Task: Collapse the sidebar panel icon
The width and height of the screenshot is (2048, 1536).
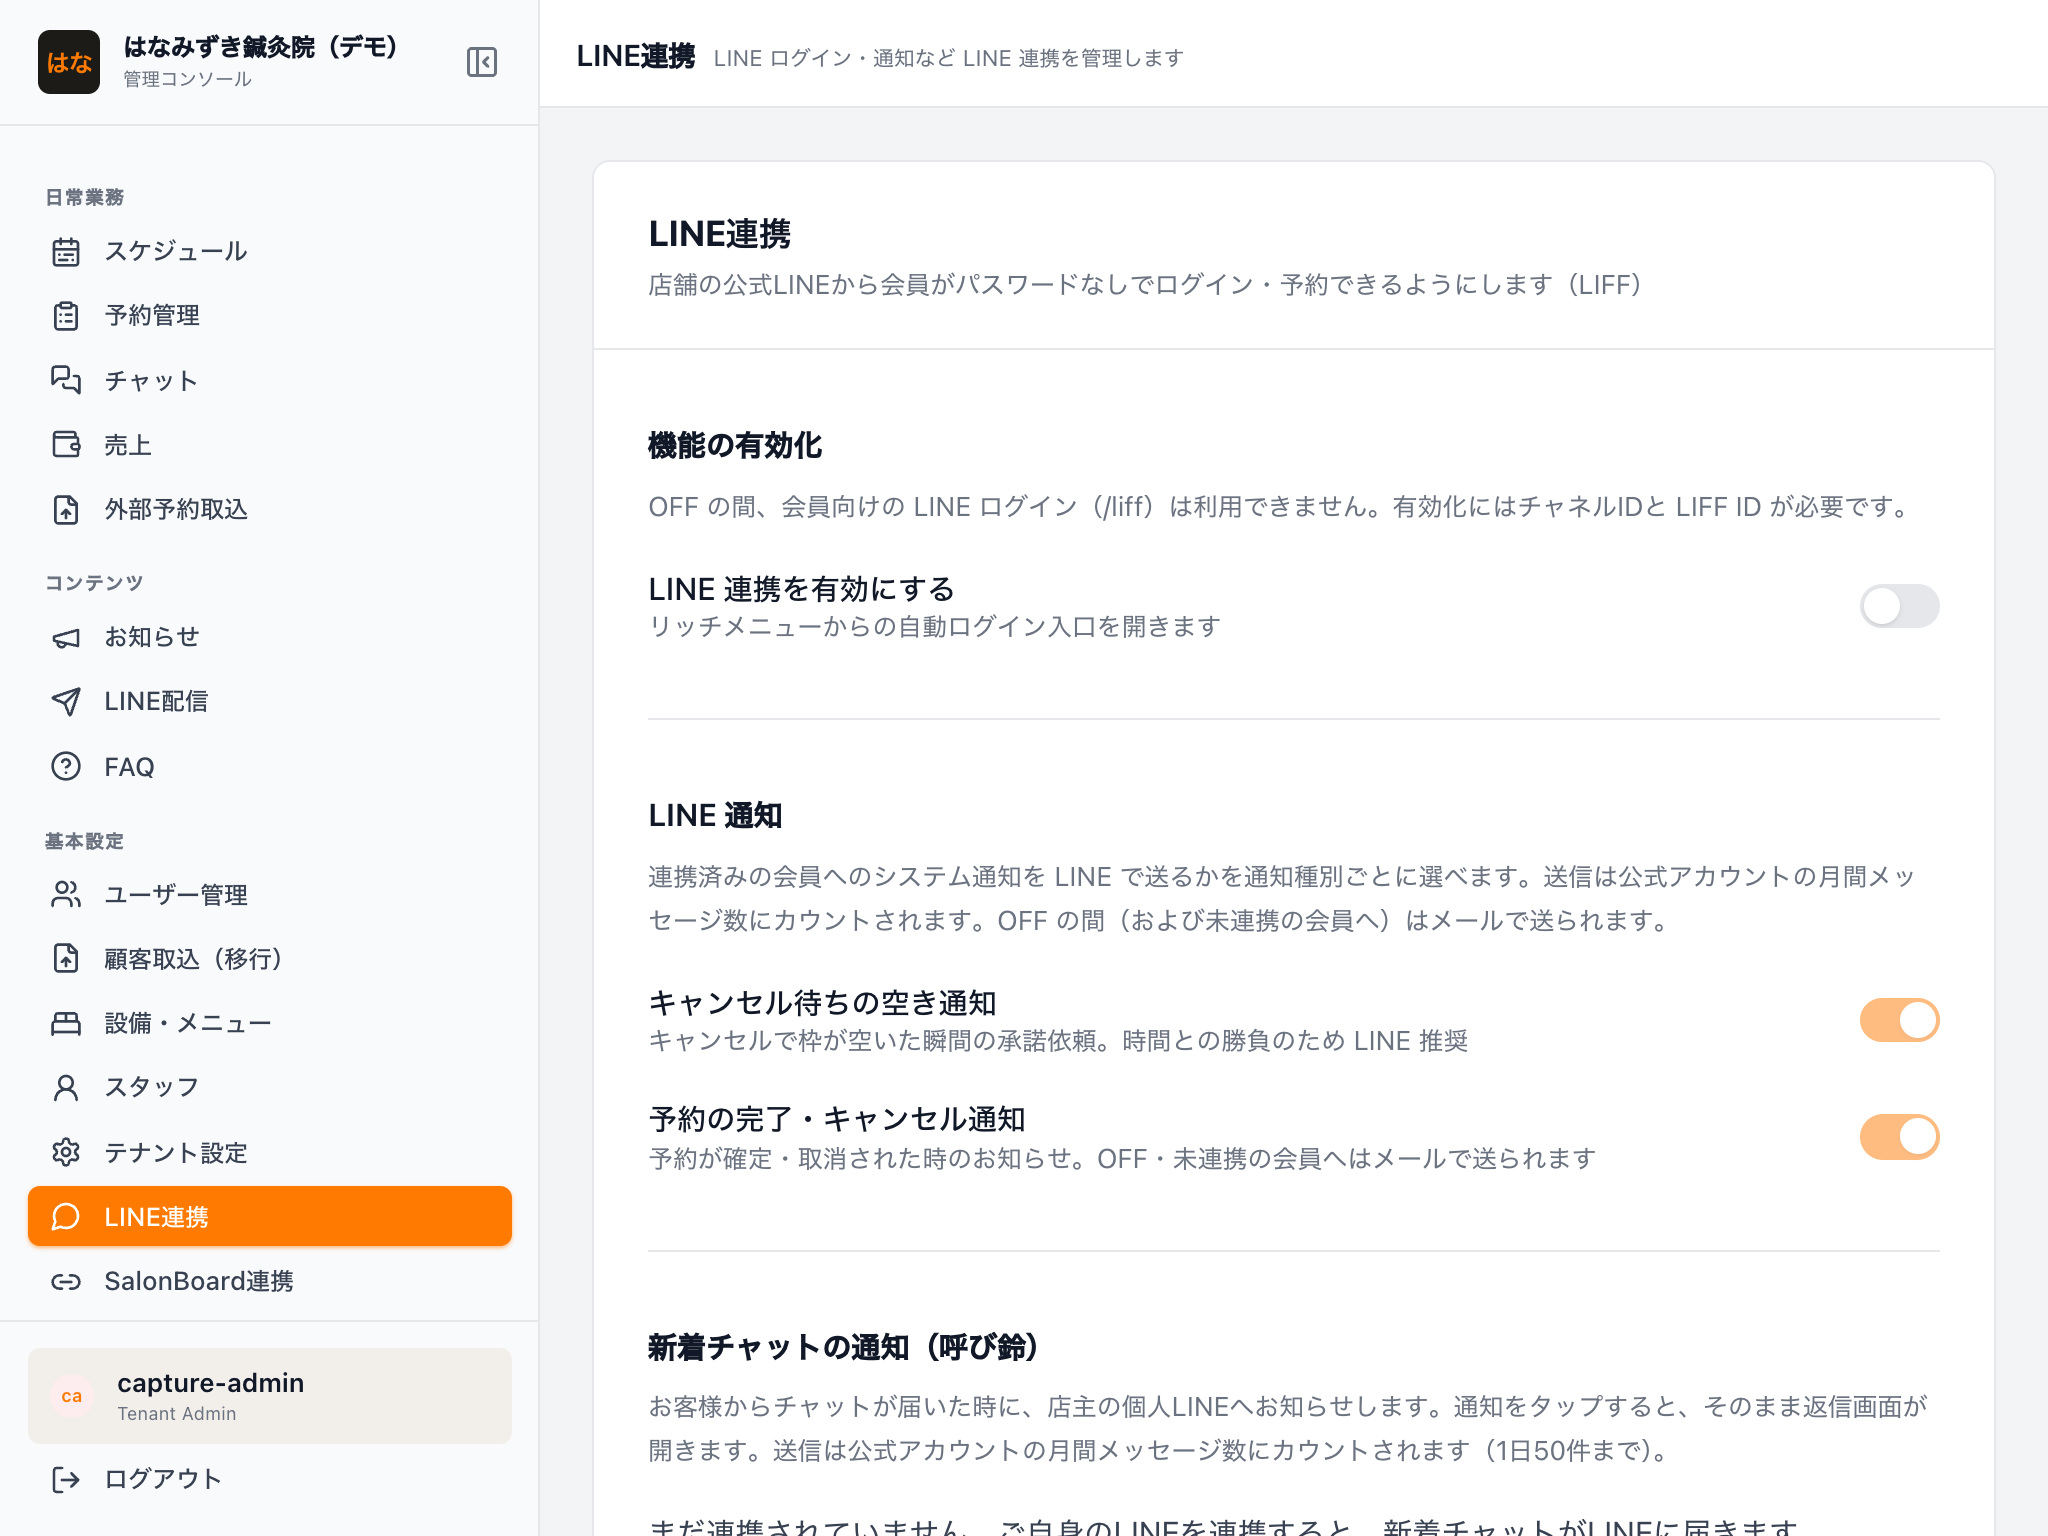Action: 482,62
